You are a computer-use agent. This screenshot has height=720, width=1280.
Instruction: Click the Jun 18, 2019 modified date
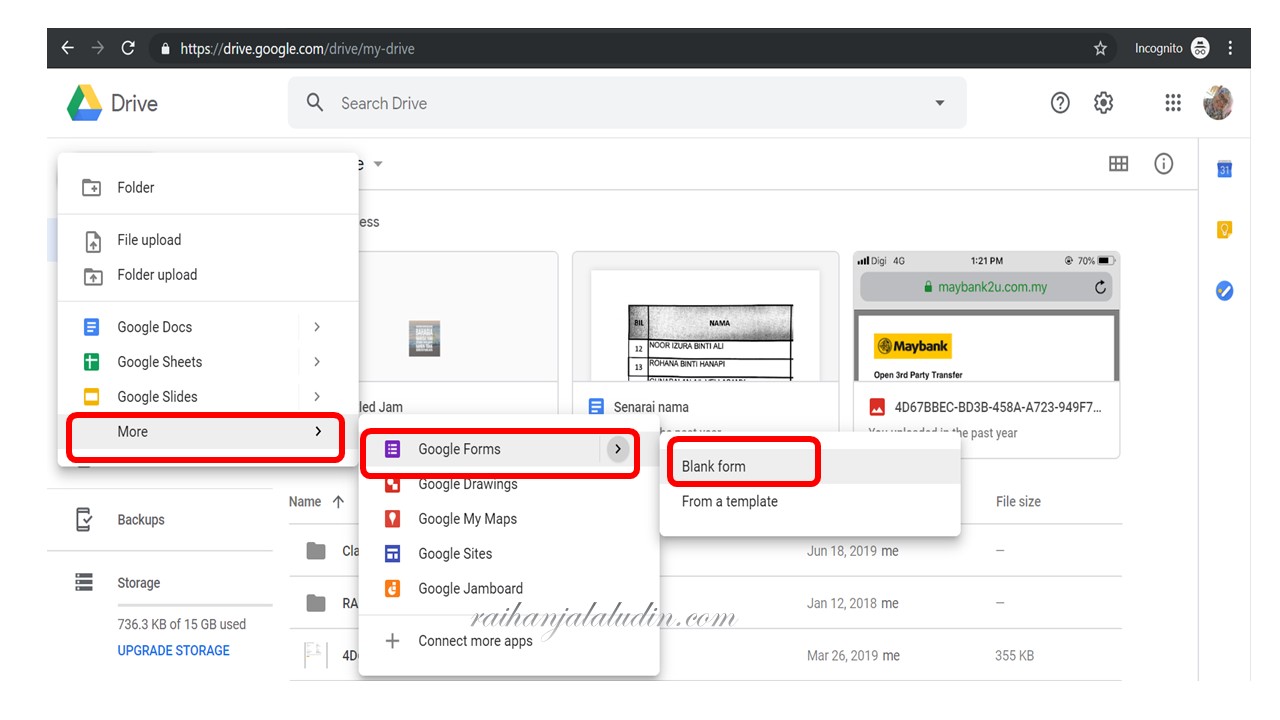[843, 551]
